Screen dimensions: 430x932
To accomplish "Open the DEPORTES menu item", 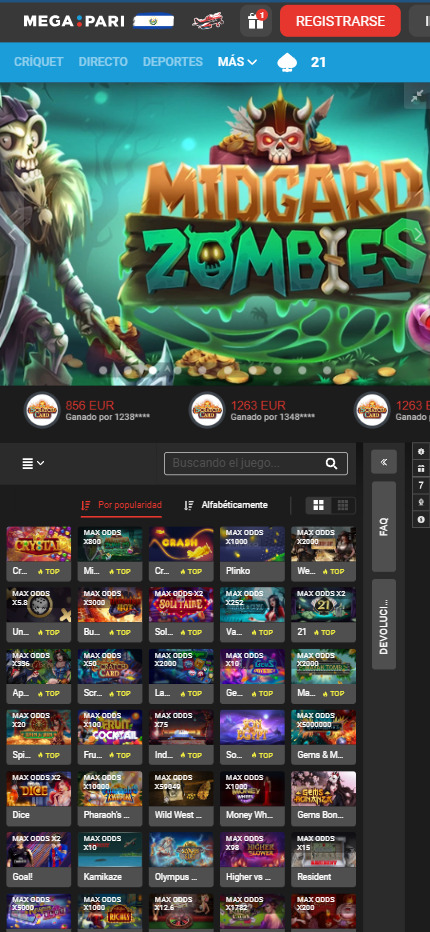I will coord(172,62).
